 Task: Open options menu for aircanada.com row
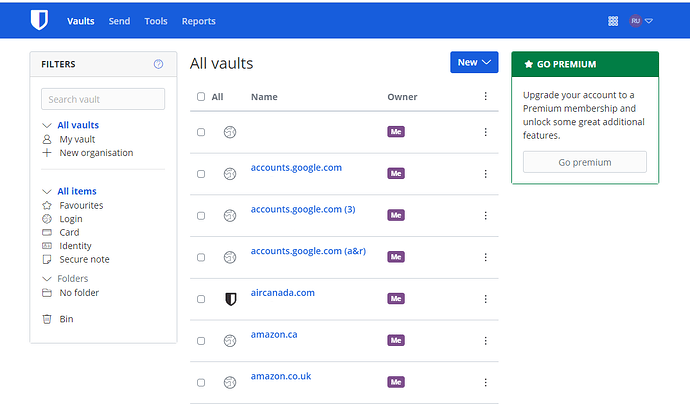[x=485, y=299]
